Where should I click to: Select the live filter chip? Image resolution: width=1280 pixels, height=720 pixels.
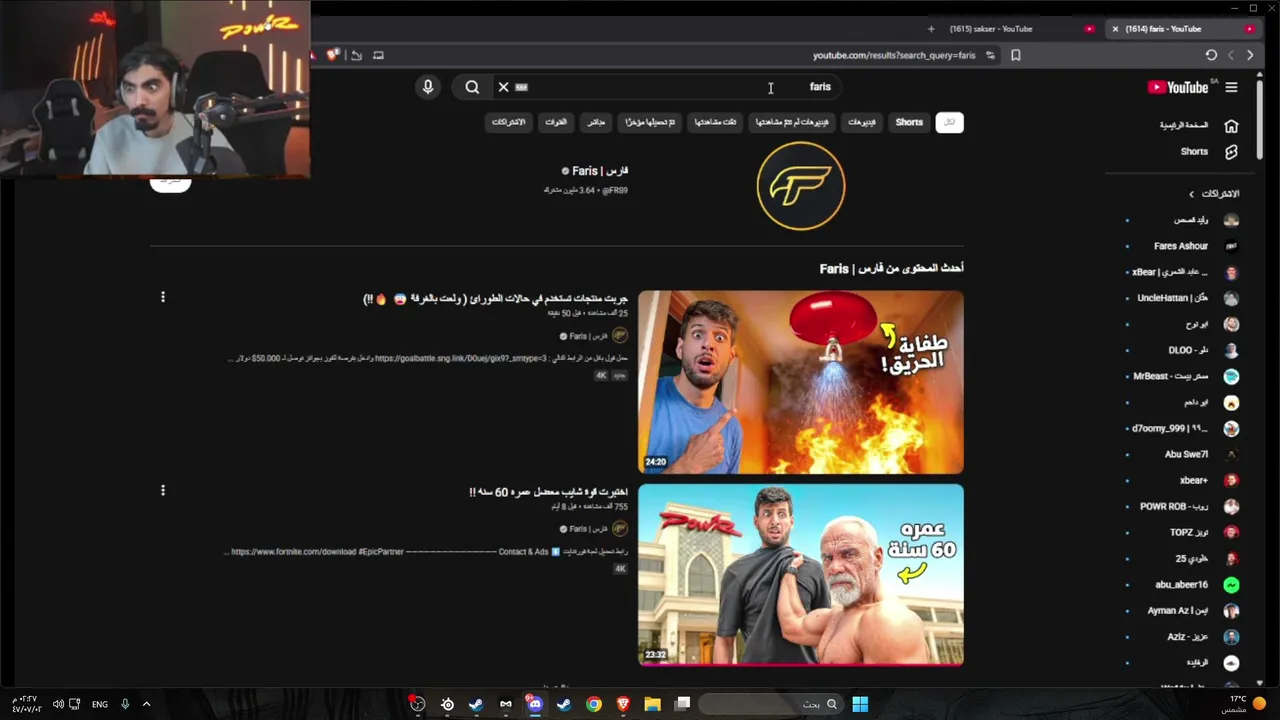[596, 122]
